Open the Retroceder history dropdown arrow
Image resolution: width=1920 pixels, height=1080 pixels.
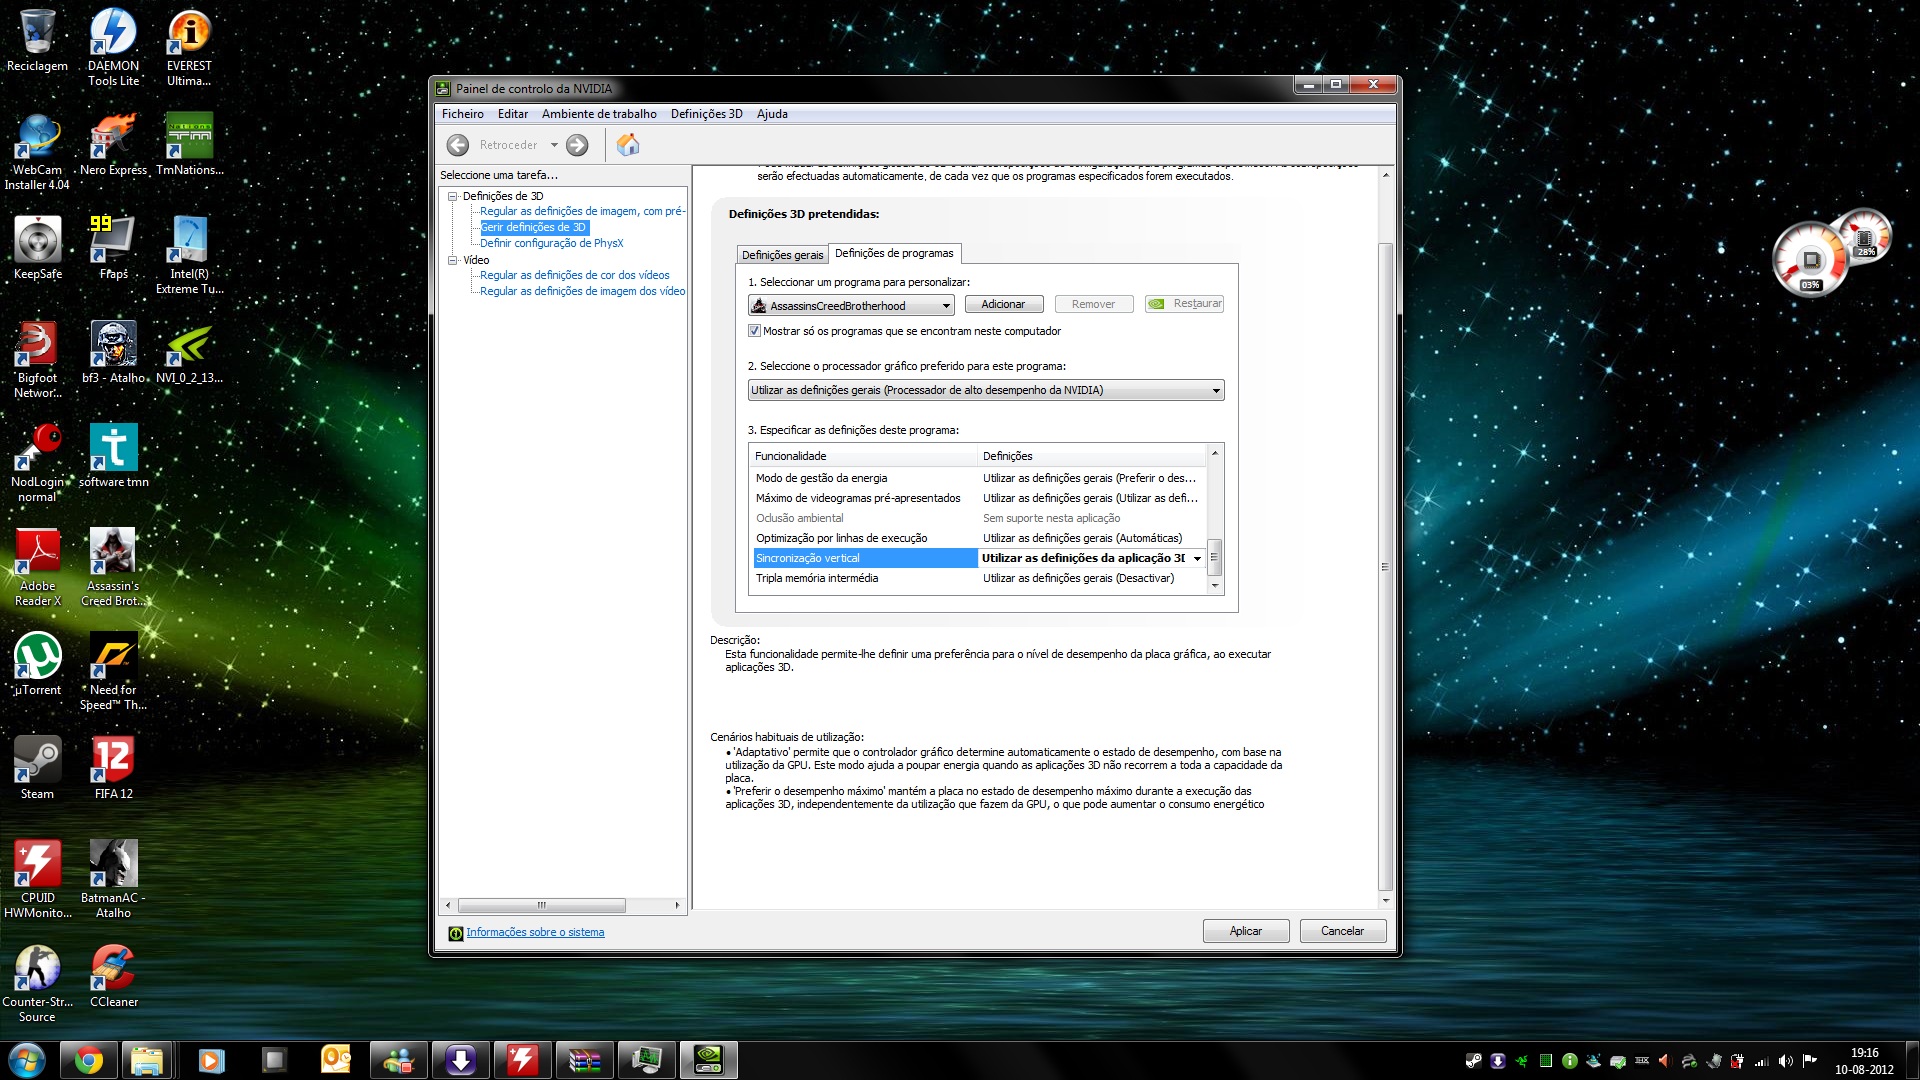pos(554,145)
